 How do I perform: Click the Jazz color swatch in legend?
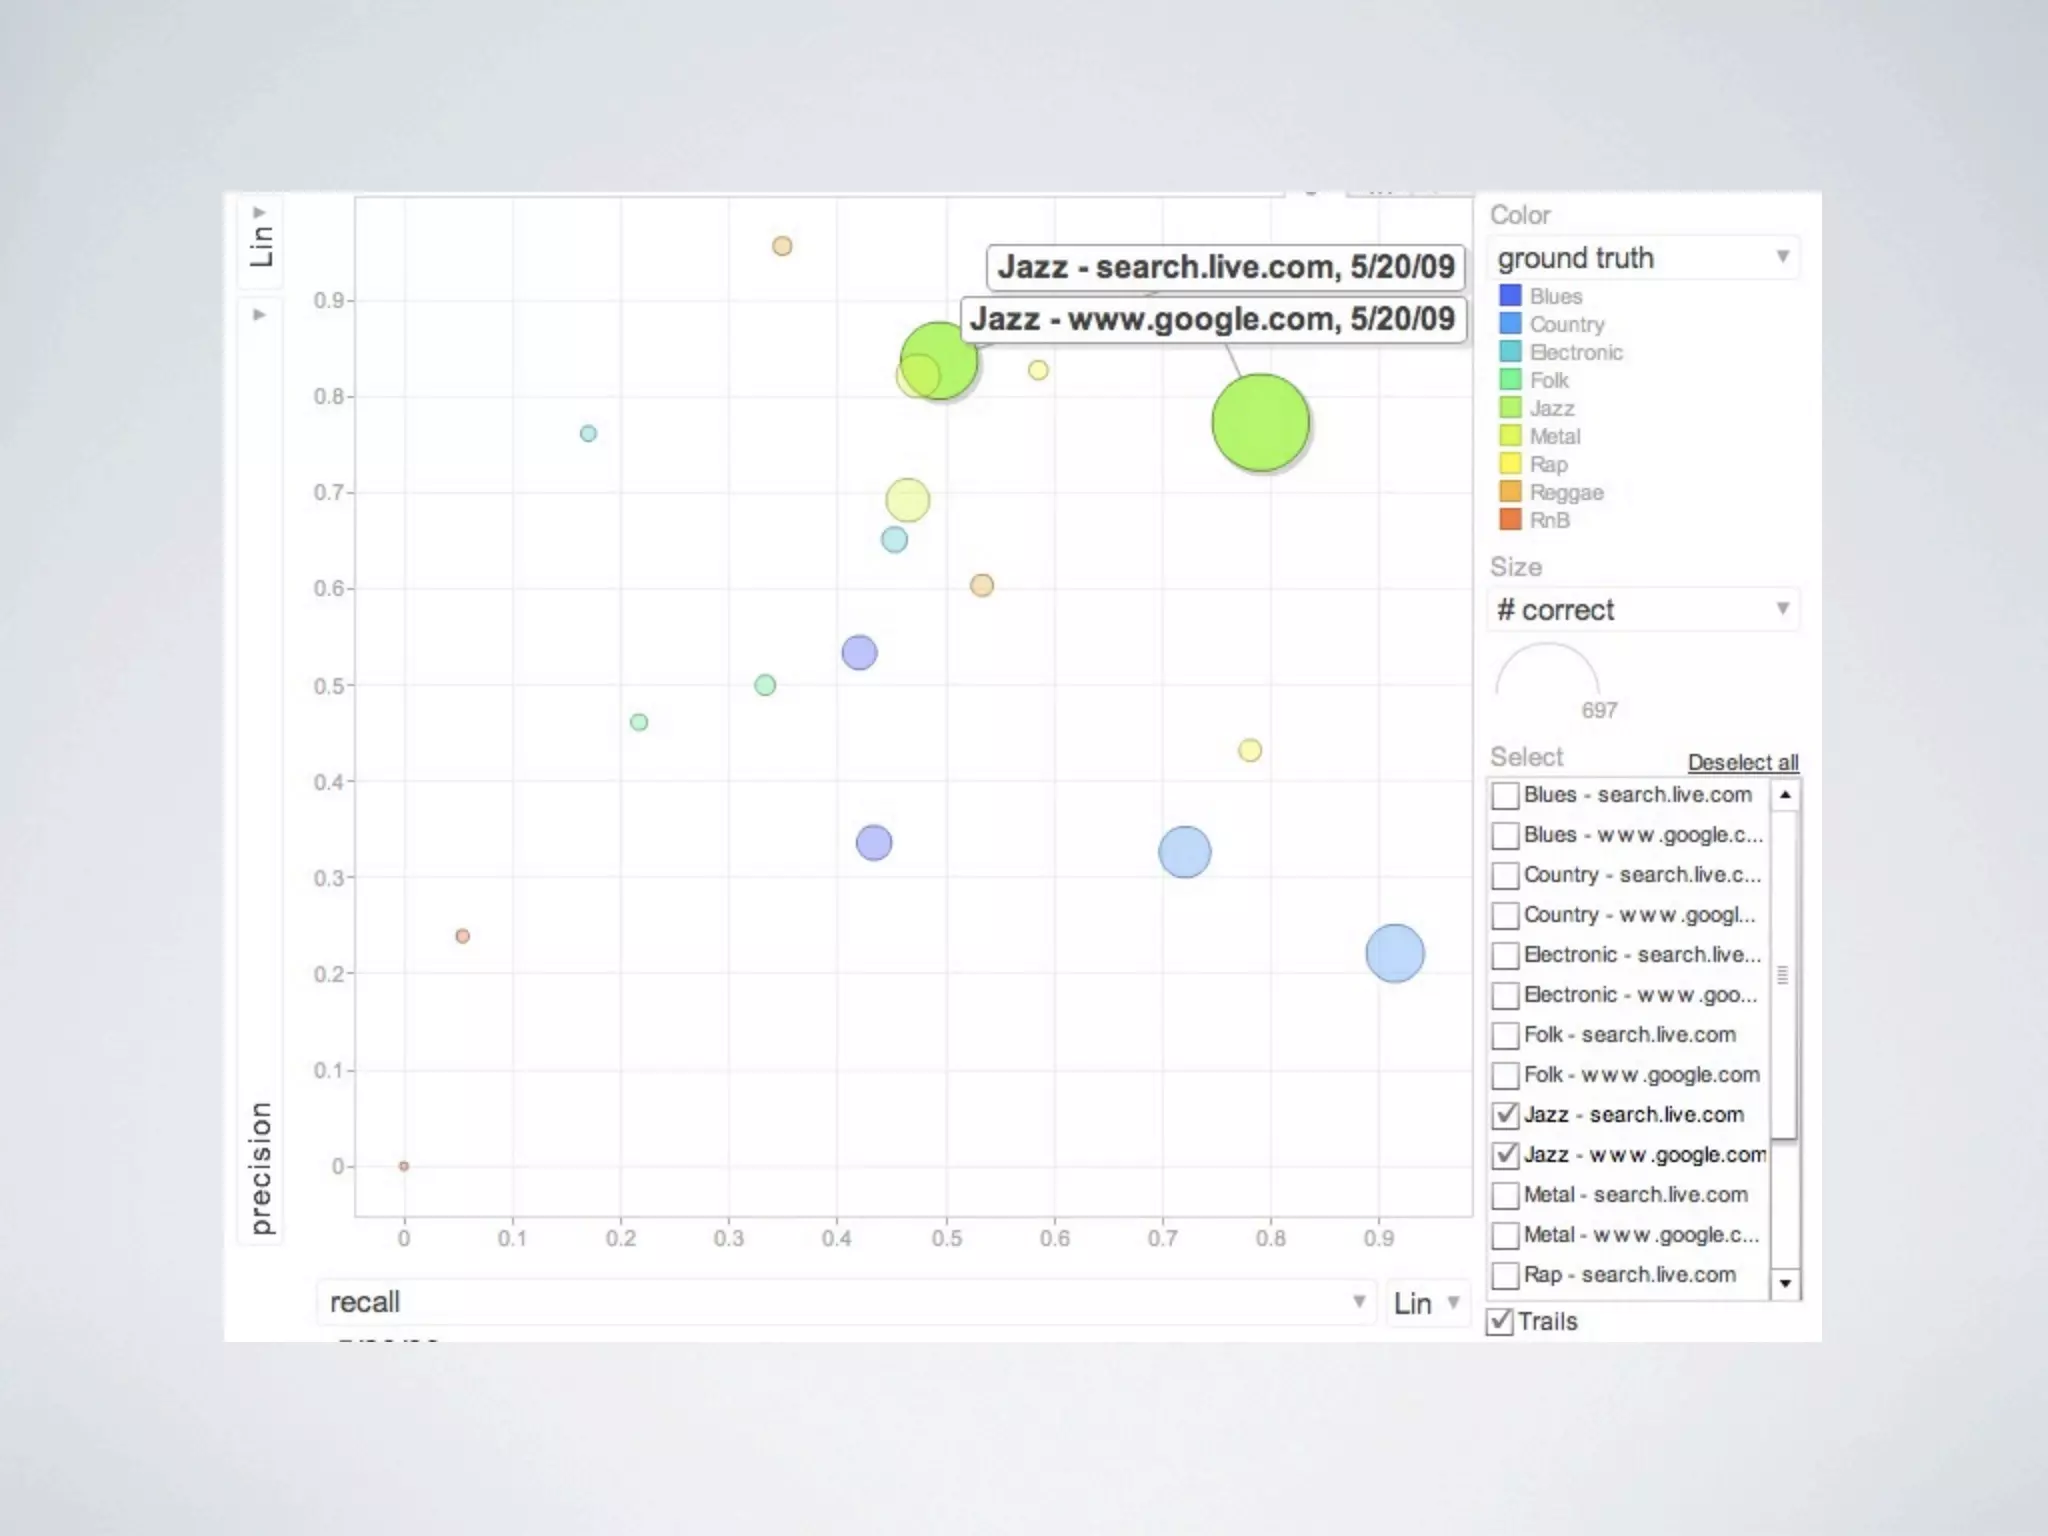[x=1510, y=408]
